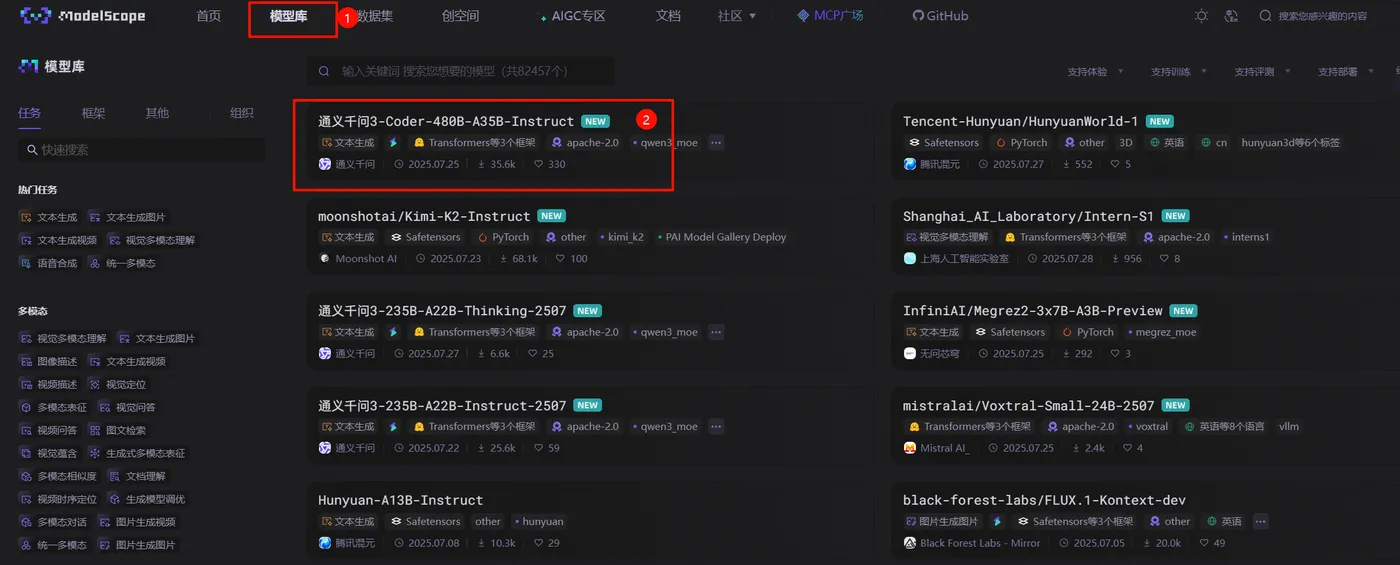Click the 快速搜索 sidebar input
The width and height of the screenshot is (1400, 565).
142,150
